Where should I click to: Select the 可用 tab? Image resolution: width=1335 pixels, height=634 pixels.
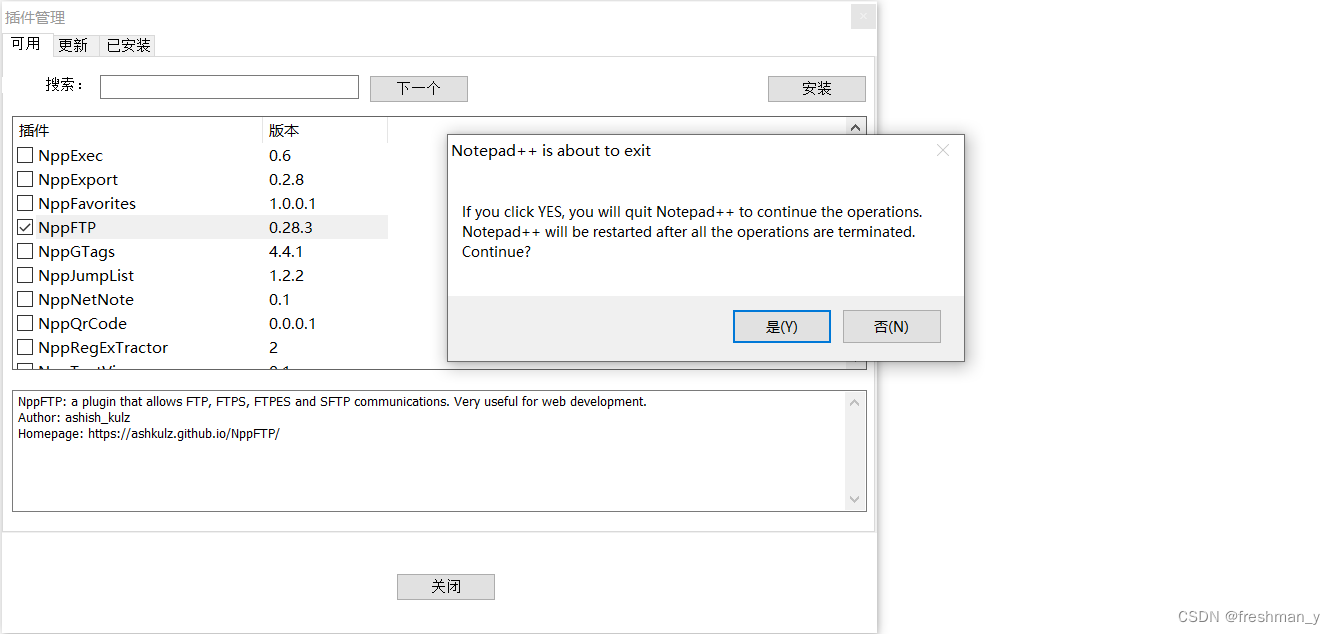27,44
